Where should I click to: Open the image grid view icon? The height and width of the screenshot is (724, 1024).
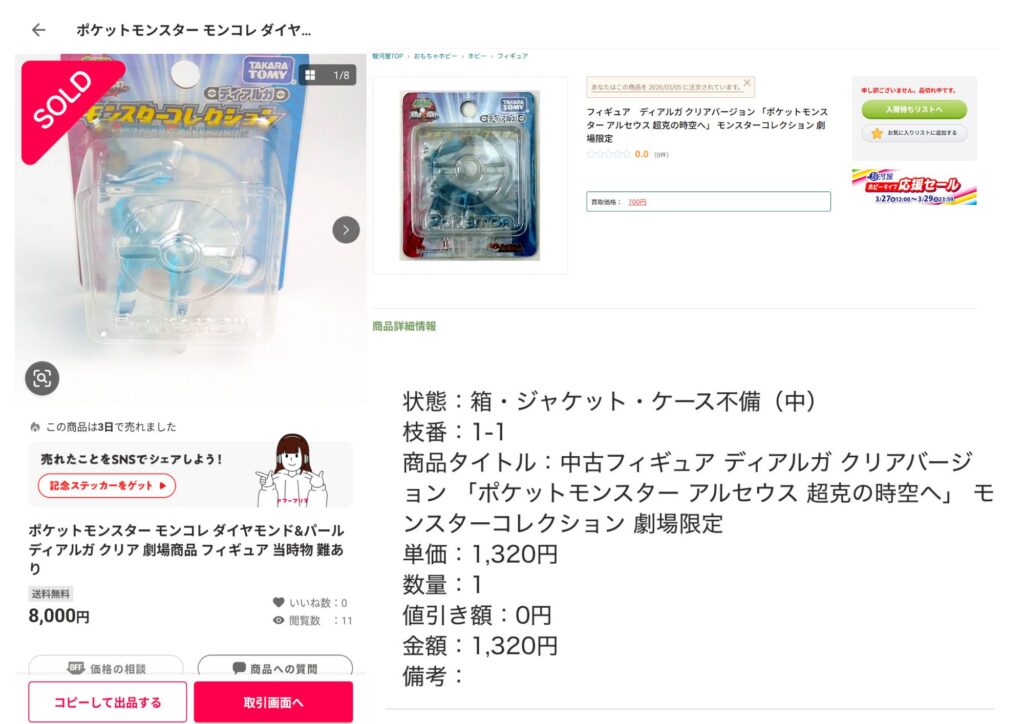(310, 75)
